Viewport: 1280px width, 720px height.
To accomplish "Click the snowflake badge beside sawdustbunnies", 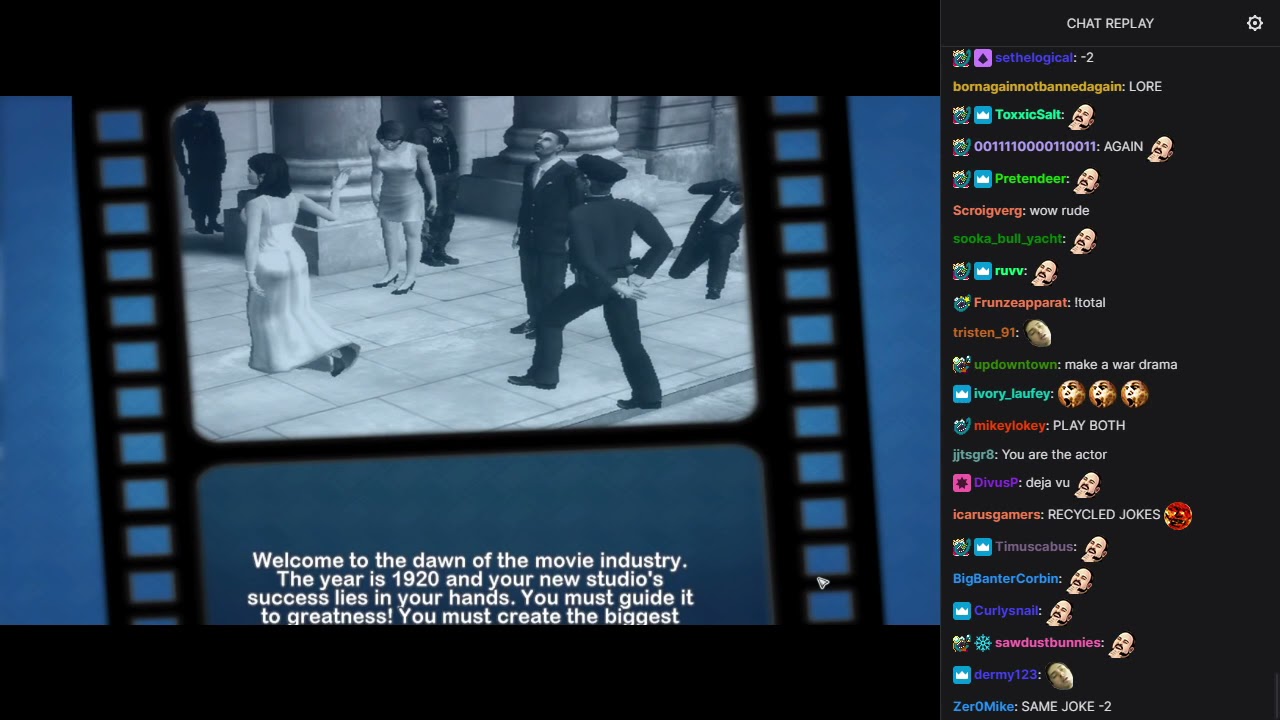I will coord(982,643).
